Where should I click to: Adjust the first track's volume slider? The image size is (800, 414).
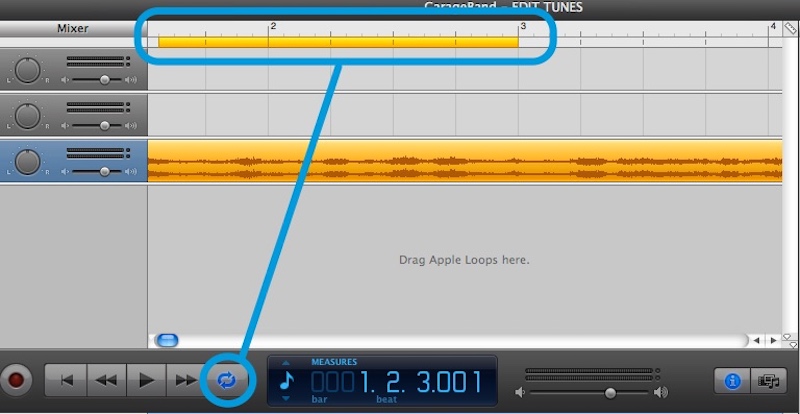[105, 80]
